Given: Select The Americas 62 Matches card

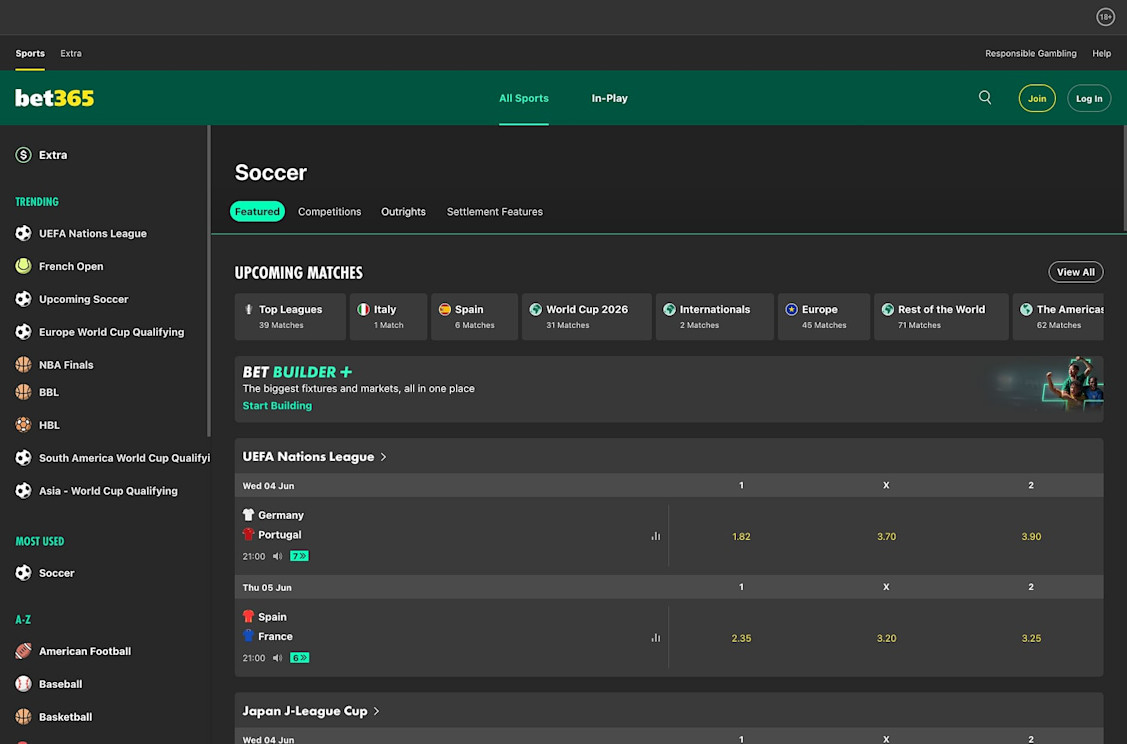Looking at the screenshot, I should click(x=1058, y=316).
